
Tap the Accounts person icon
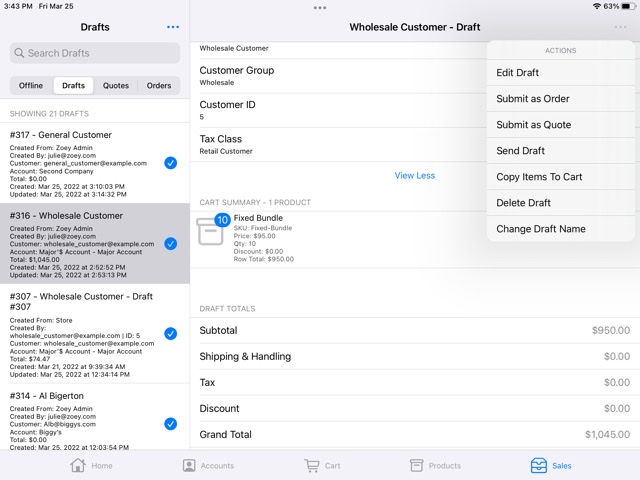click(x=189, y=465)
